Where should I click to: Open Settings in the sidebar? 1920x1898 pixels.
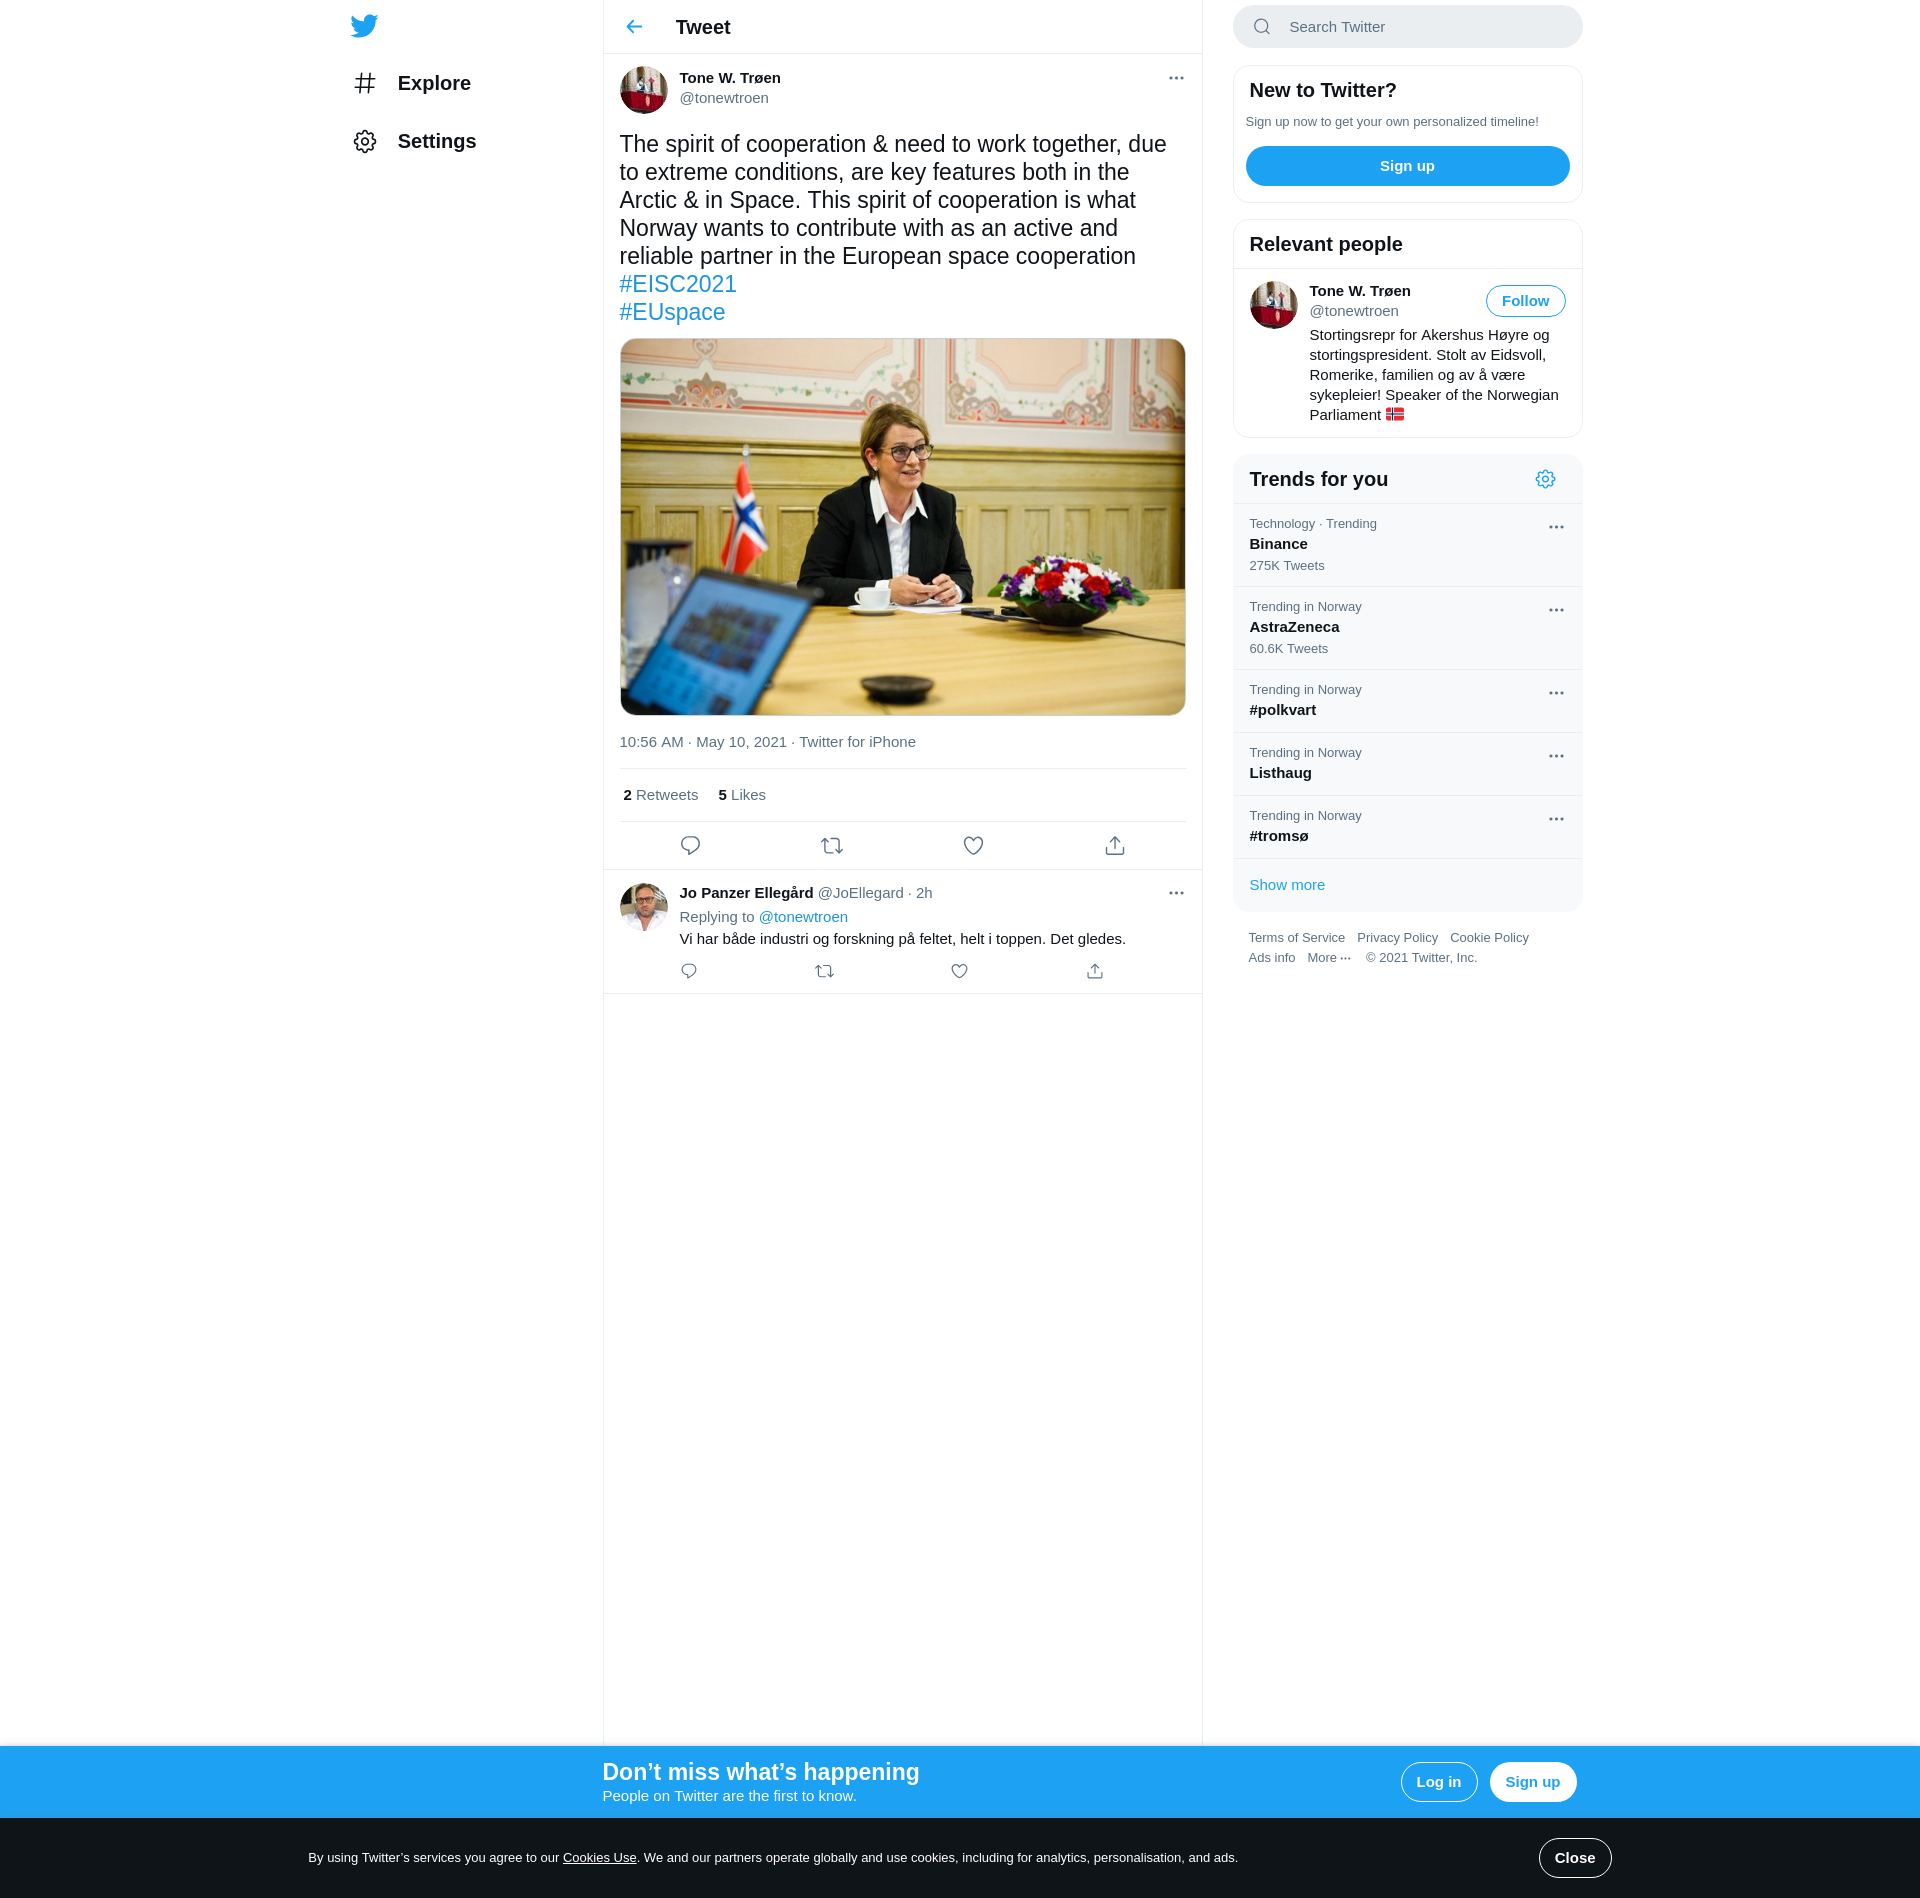click(416, 141)
